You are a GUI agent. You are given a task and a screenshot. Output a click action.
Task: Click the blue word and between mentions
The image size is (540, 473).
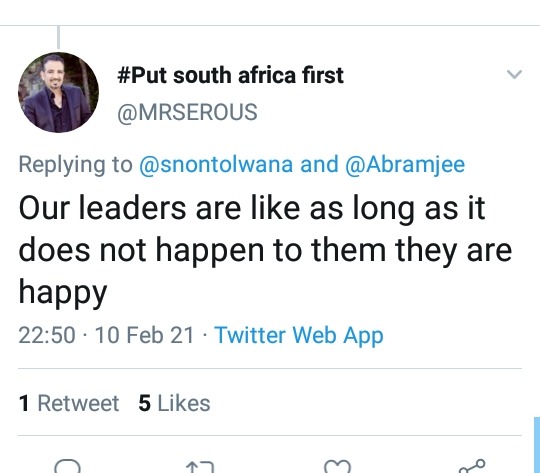pyautogui.click(x=319, y=164)
